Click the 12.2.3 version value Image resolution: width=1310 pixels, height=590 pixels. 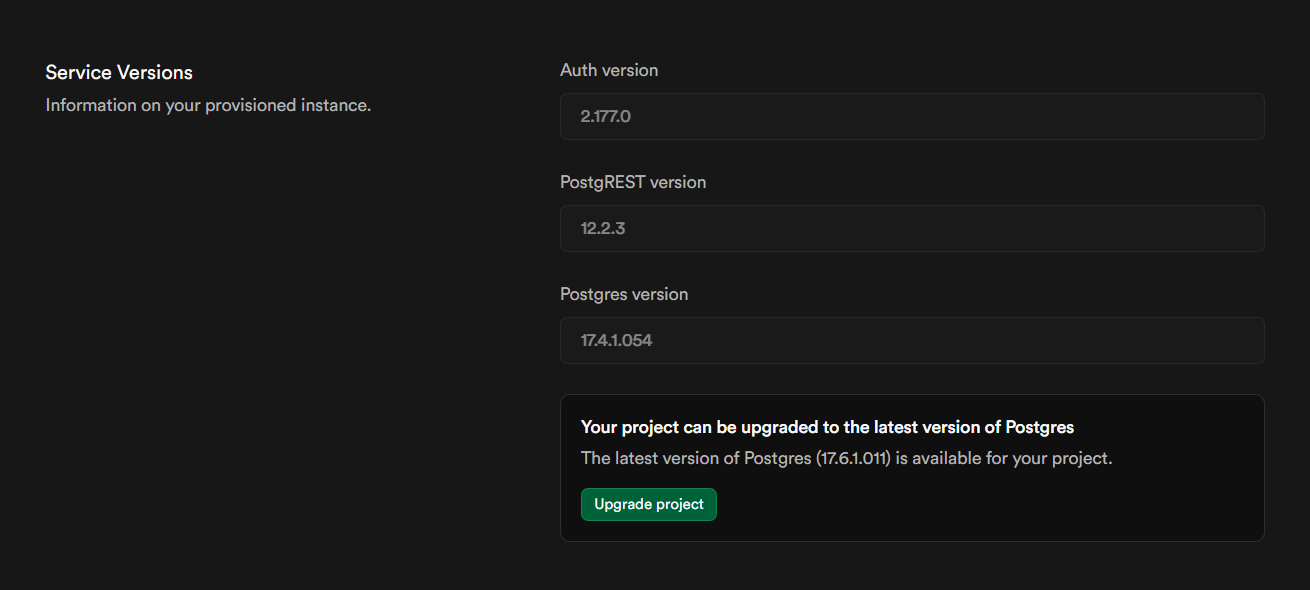click(602, 229)
